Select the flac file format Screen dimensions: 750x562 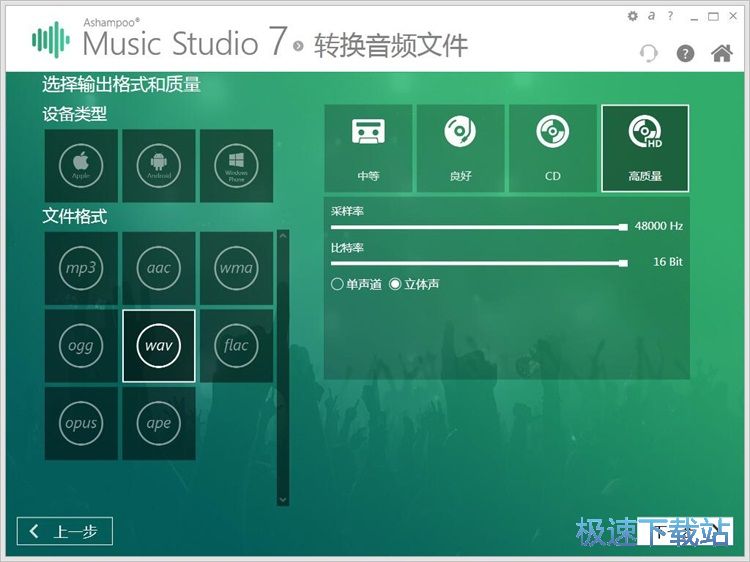pyautogui.click(x=236, y=346)
